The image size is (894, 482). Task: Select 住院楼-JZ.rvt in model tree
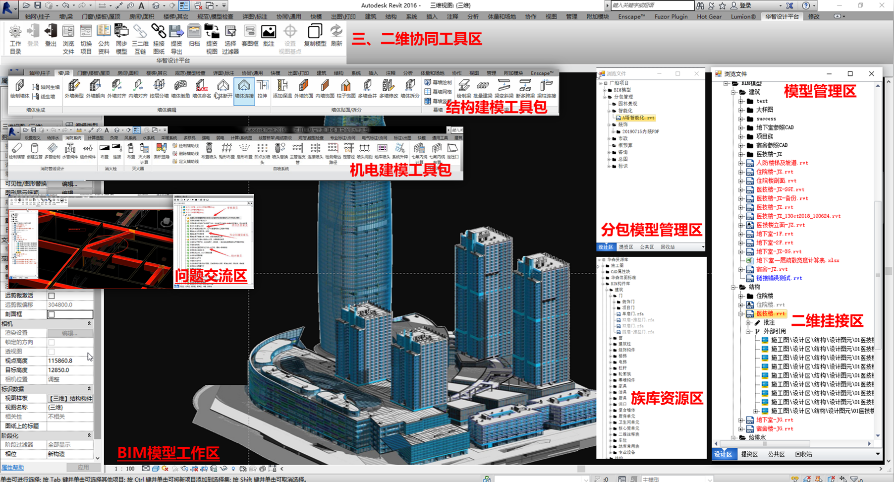point(775,172)
